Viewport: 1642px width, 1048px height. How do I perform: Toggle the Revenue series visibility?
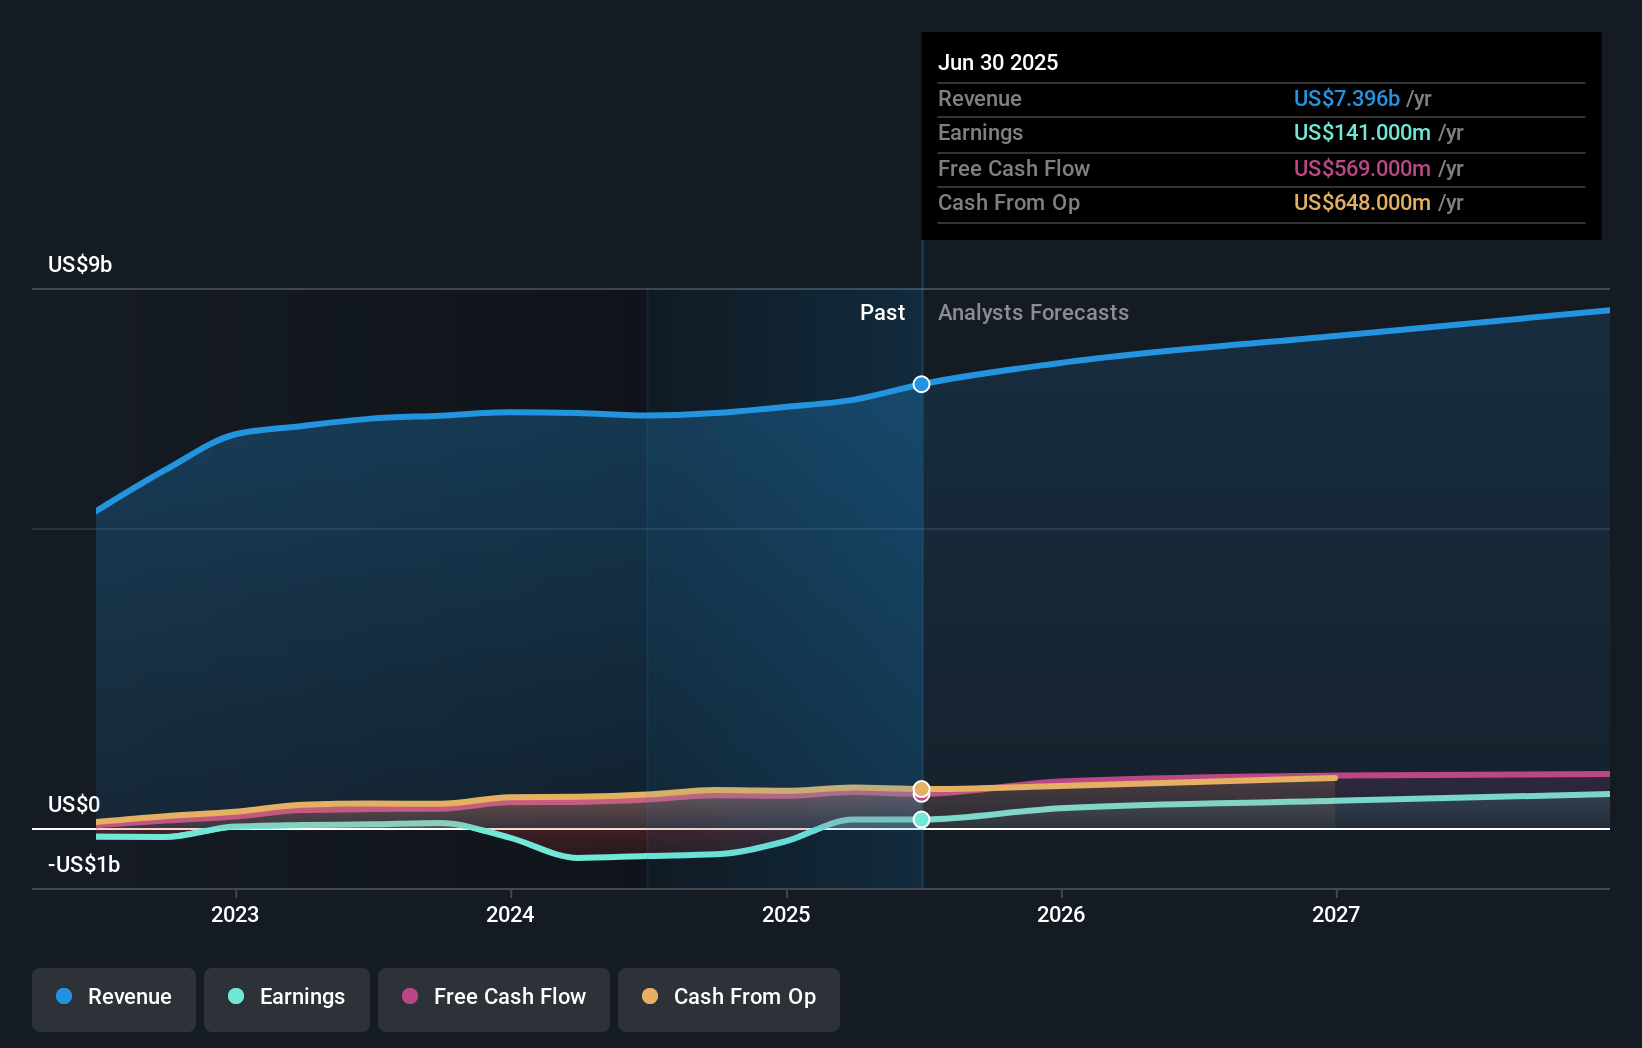113,999
